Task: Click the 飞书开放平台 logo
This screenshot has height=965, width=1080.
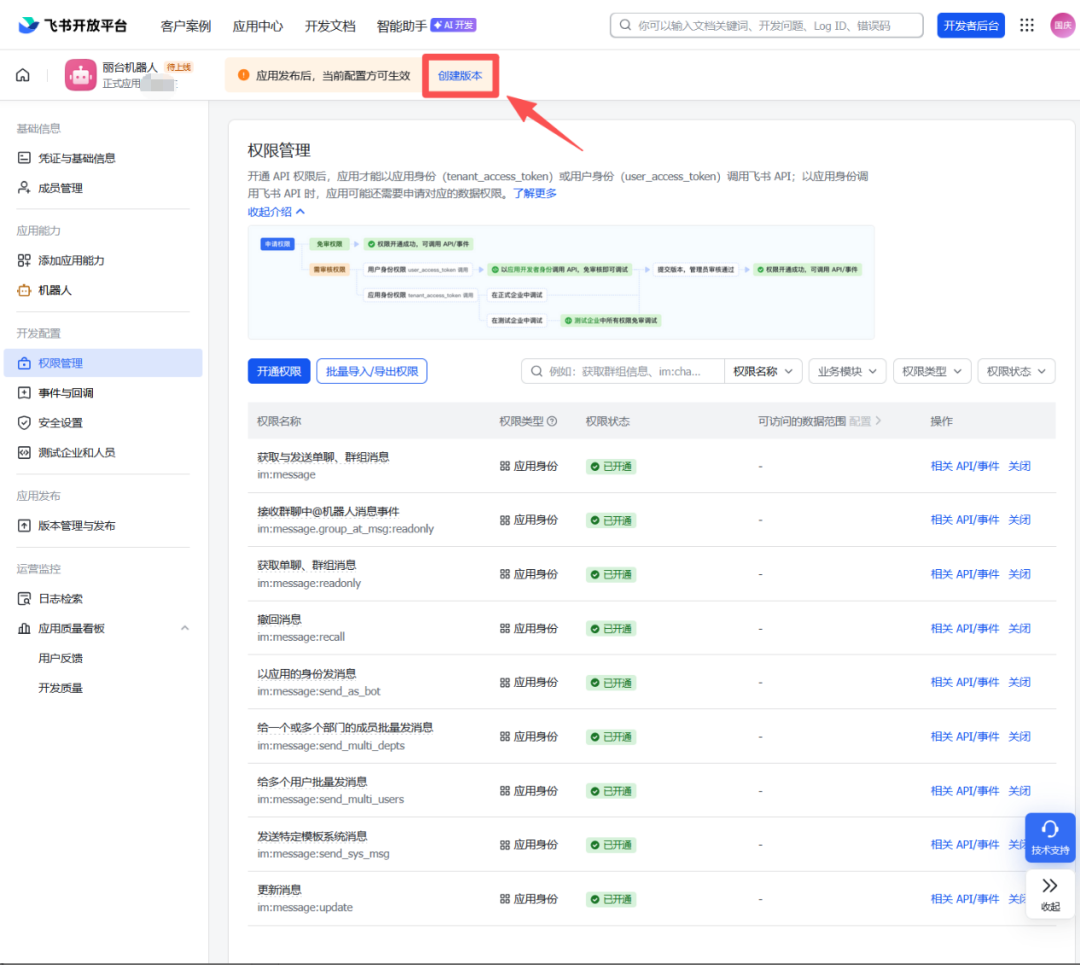Action: click(72, 25)
